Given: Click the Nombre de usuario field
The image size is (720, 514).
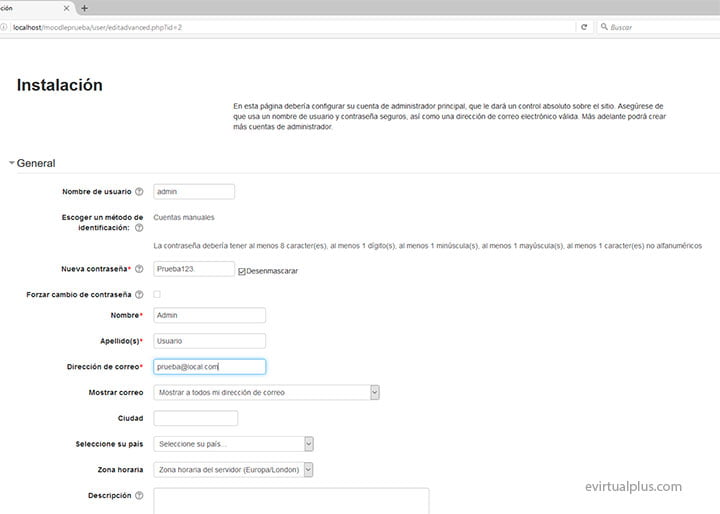Looking at the screenshot, I should pyautogui.click(x=194, y=192).
